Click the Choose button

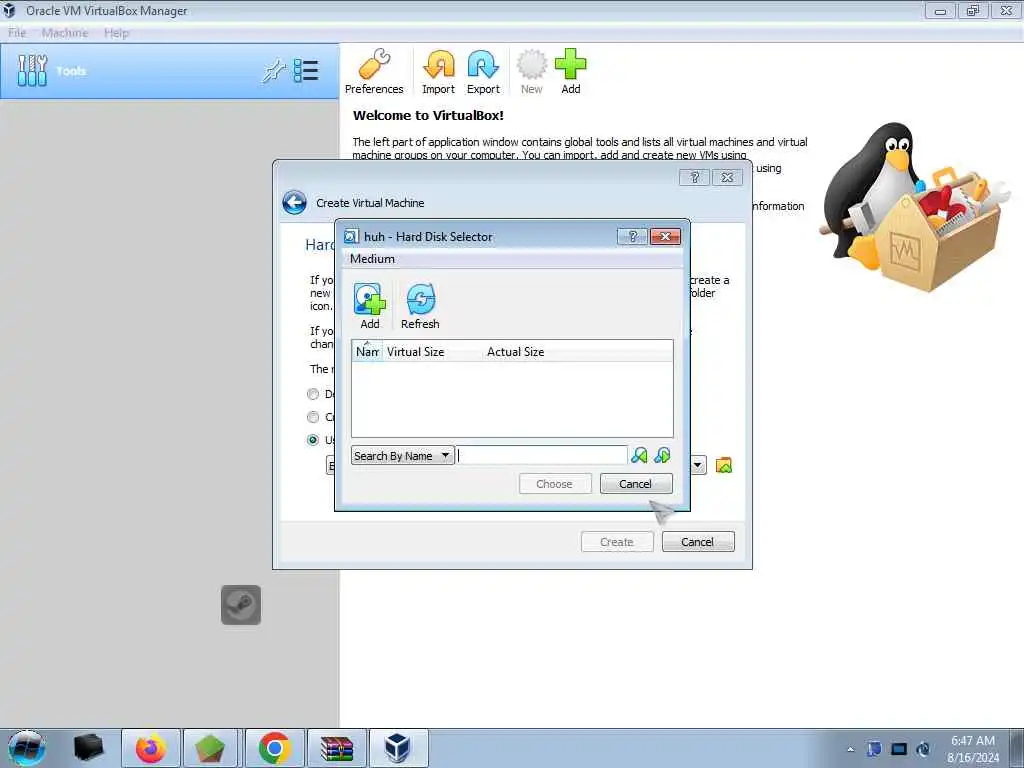coord(554,484)
